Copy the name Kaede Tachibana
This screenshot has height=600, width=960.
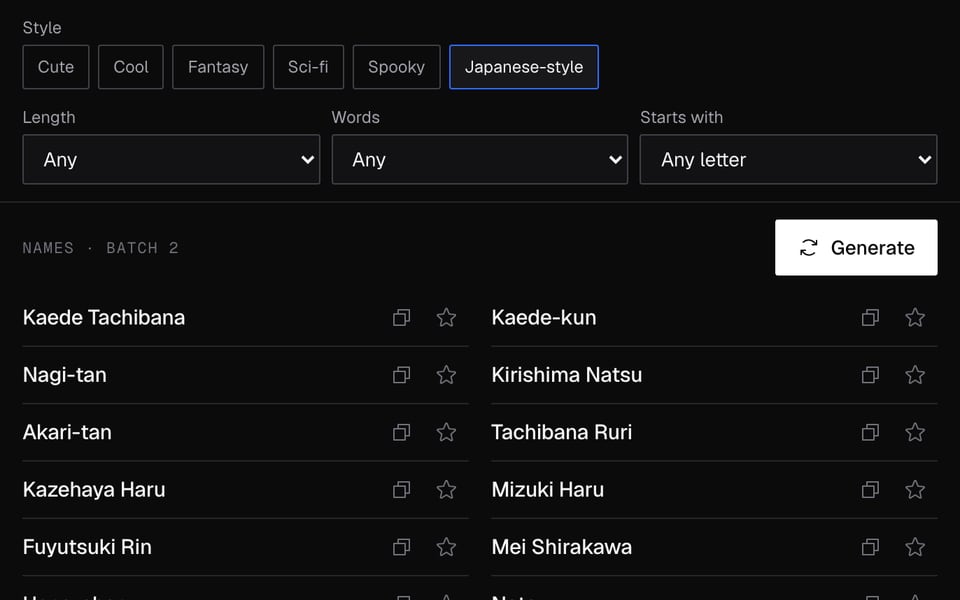point(402,317)
